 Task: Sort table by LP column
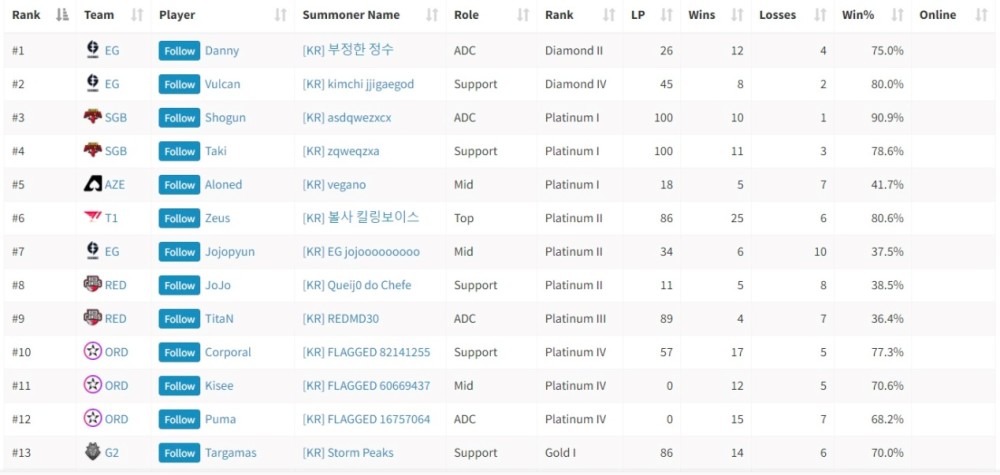(x=638, y=15)
